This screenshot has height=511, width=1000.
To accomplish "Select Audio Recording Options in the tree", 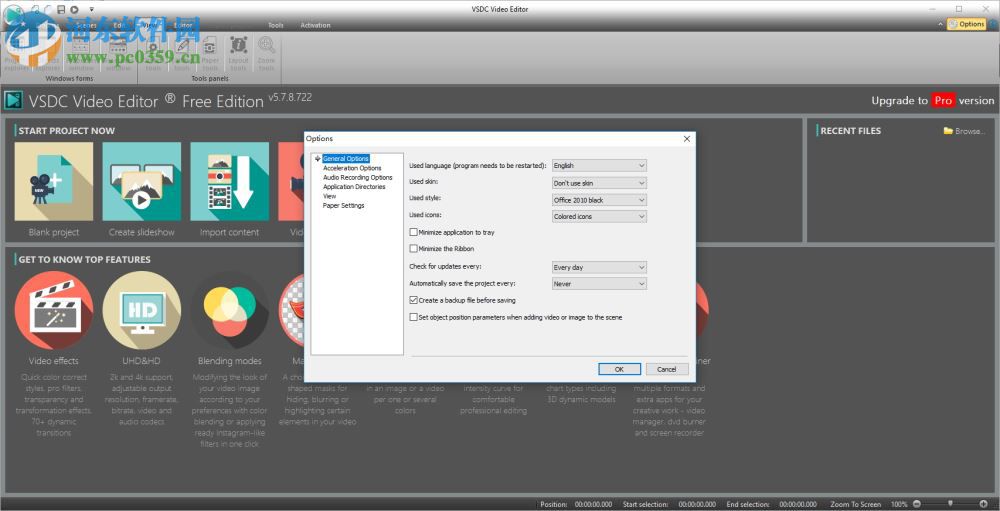I will pos(357,177).
